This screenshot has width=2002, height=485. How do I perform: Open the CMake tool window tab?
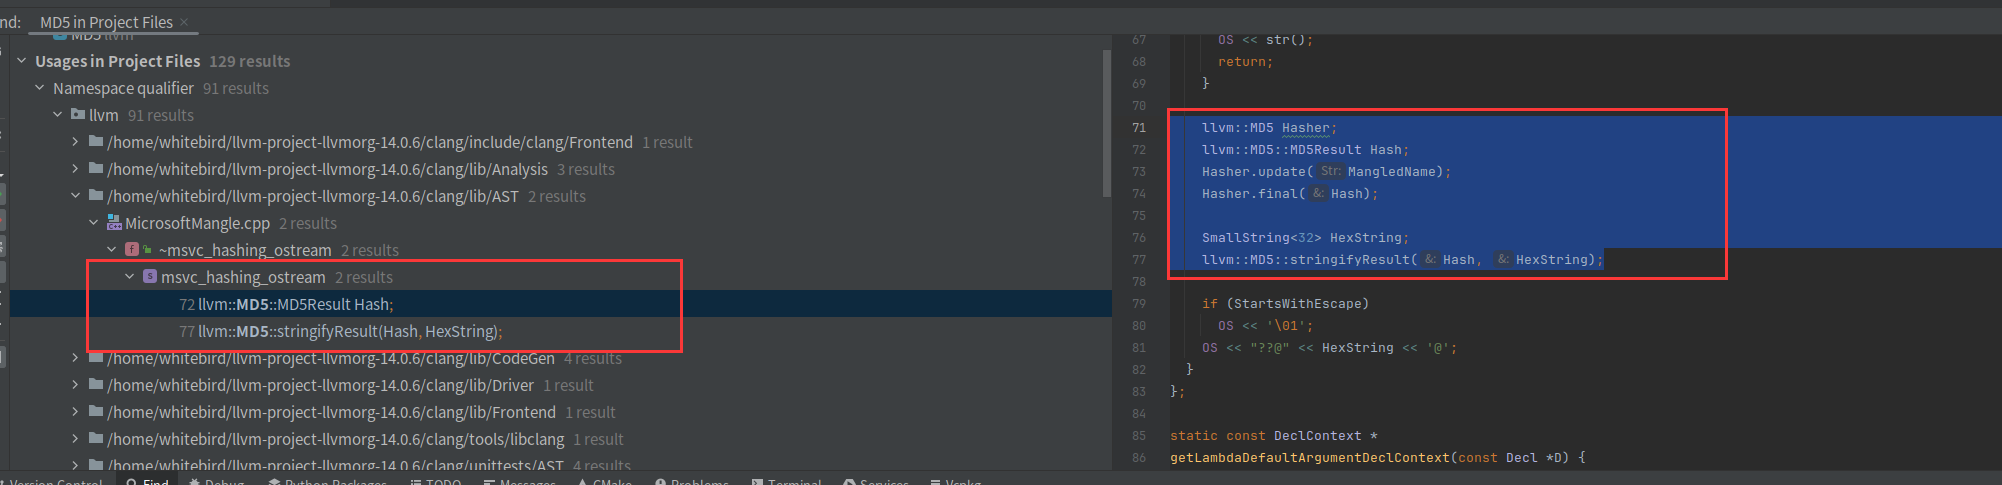(x=604, y=481)
